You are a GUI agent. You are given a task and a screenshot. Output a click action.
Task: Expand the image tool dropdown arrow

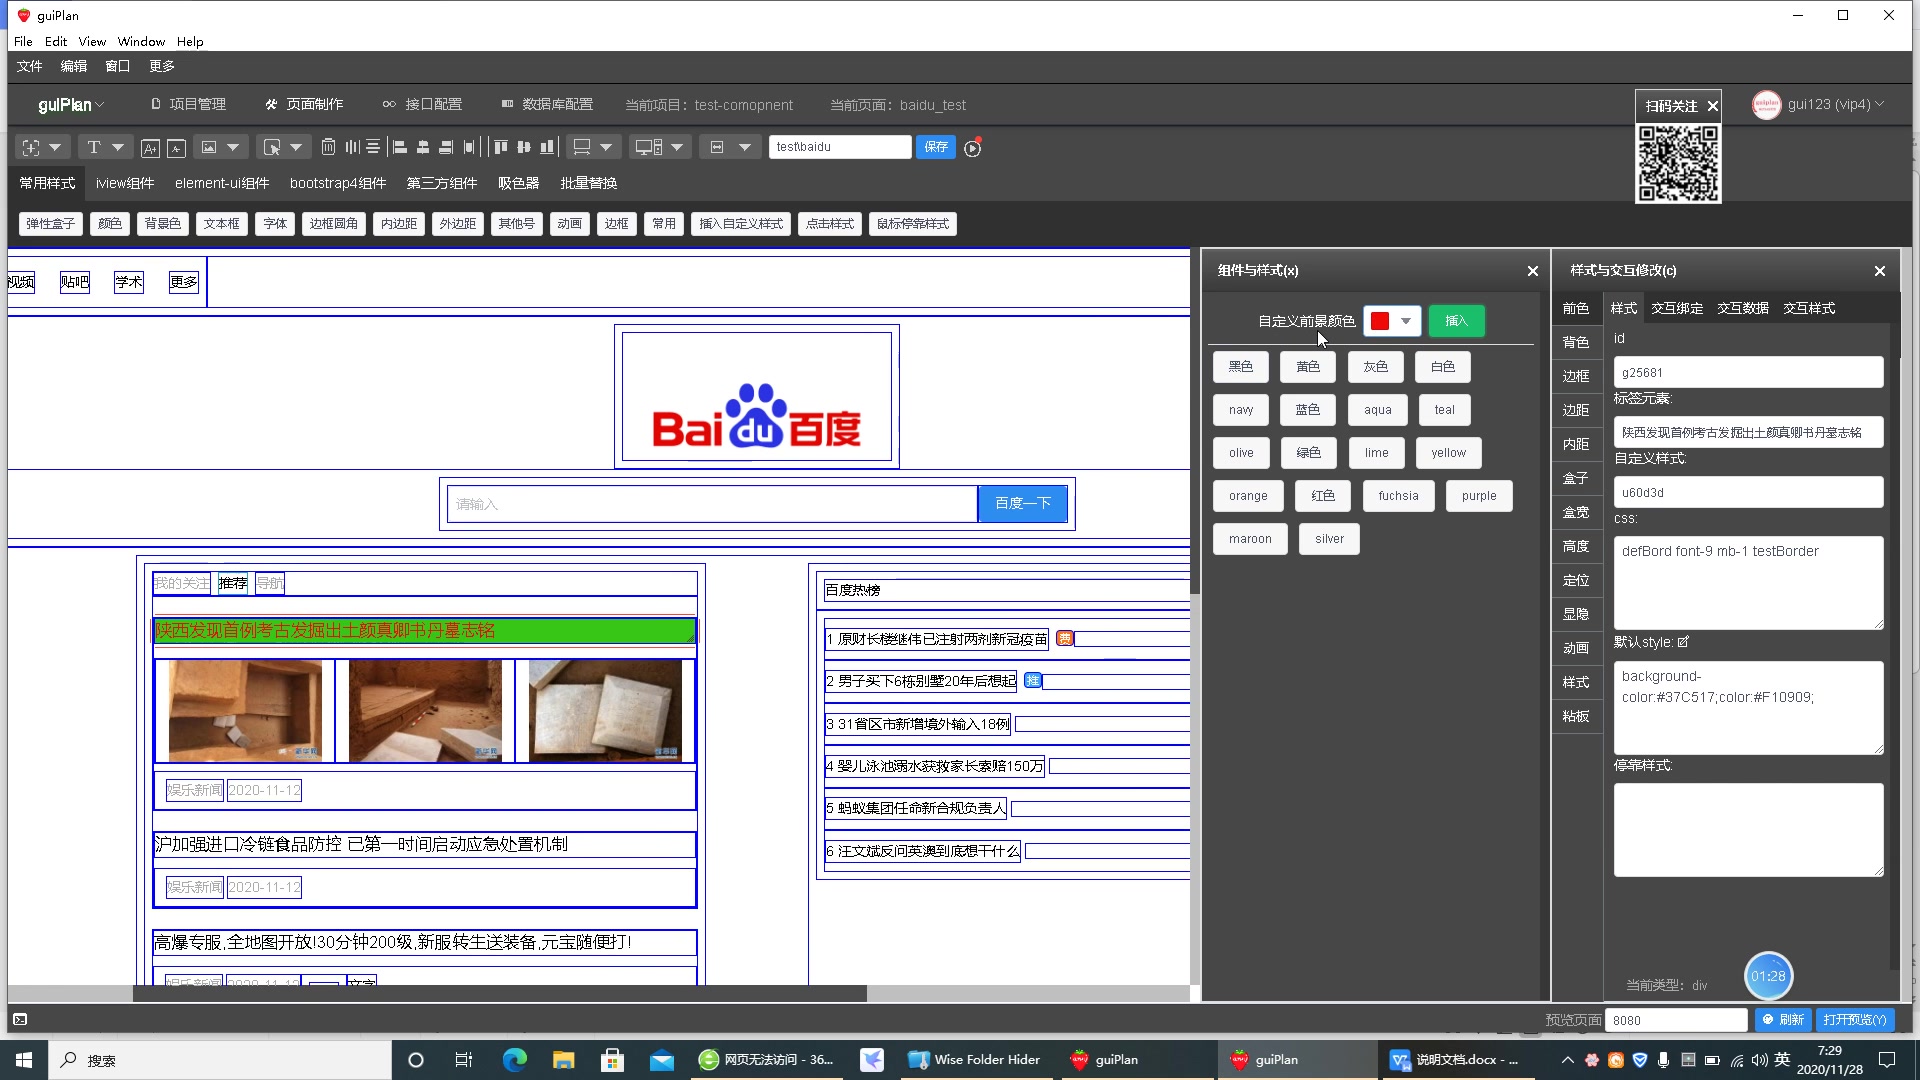click(x=233, y=147)
